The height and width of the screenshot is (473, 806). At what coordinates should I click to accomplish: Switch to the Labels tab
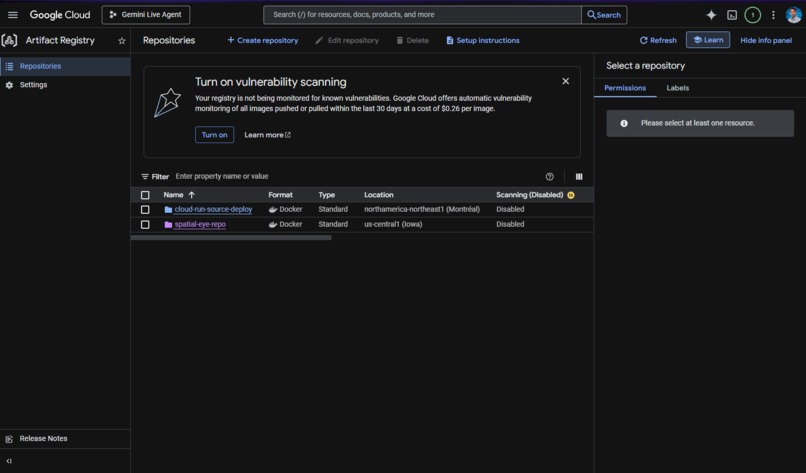click(677, 88)
